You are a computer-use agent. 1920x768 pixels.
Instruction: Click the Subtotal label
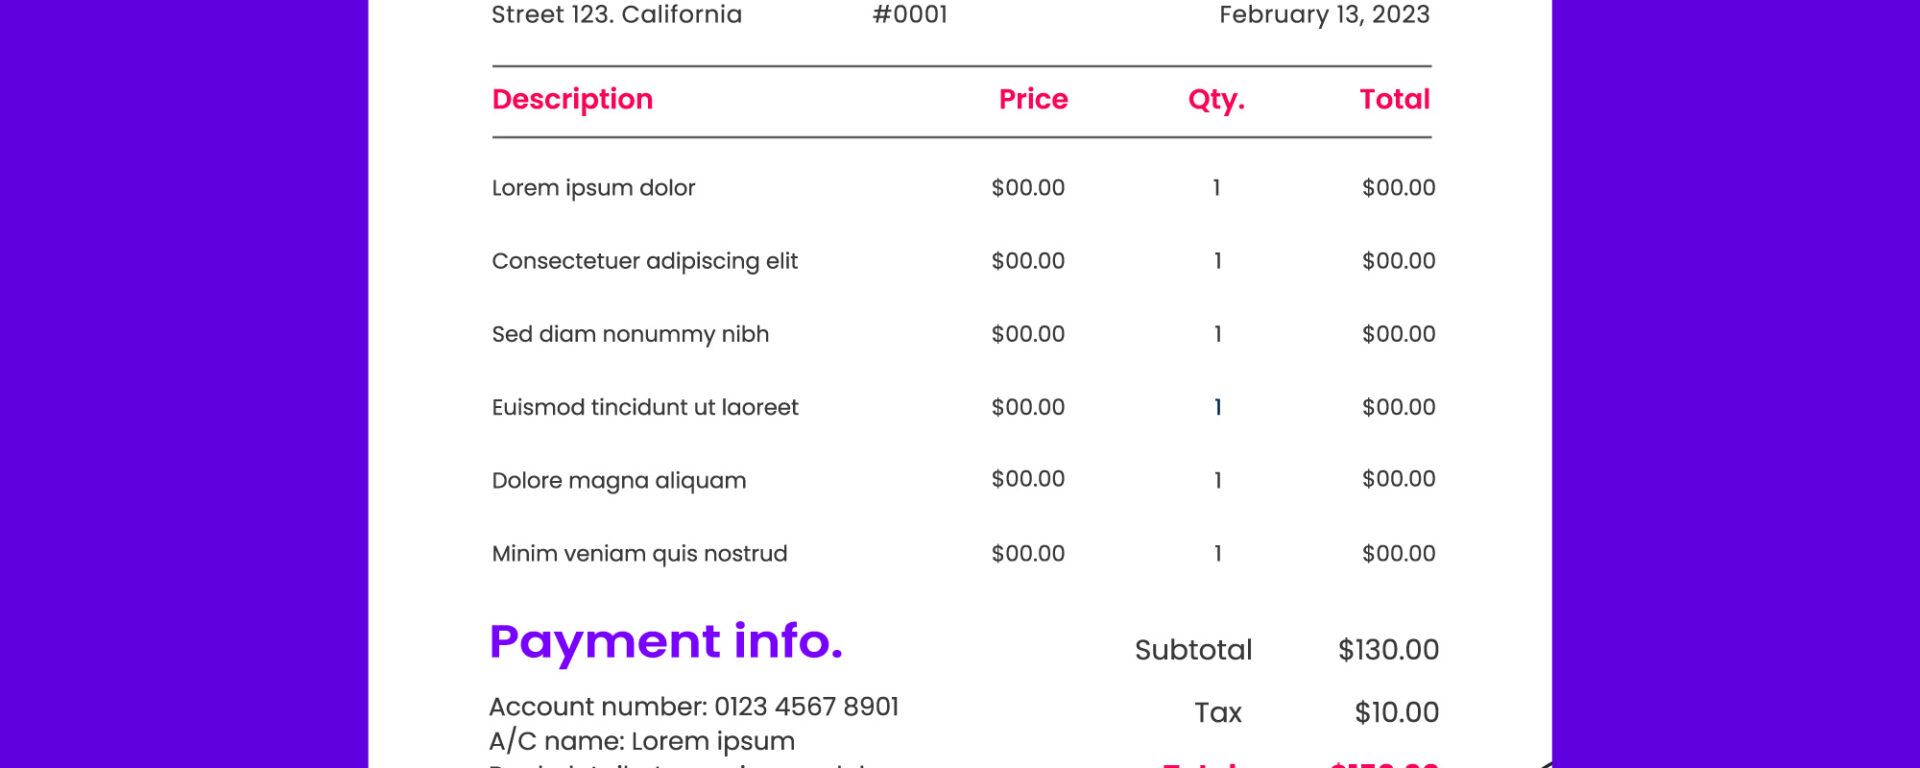click(1193, 650)
